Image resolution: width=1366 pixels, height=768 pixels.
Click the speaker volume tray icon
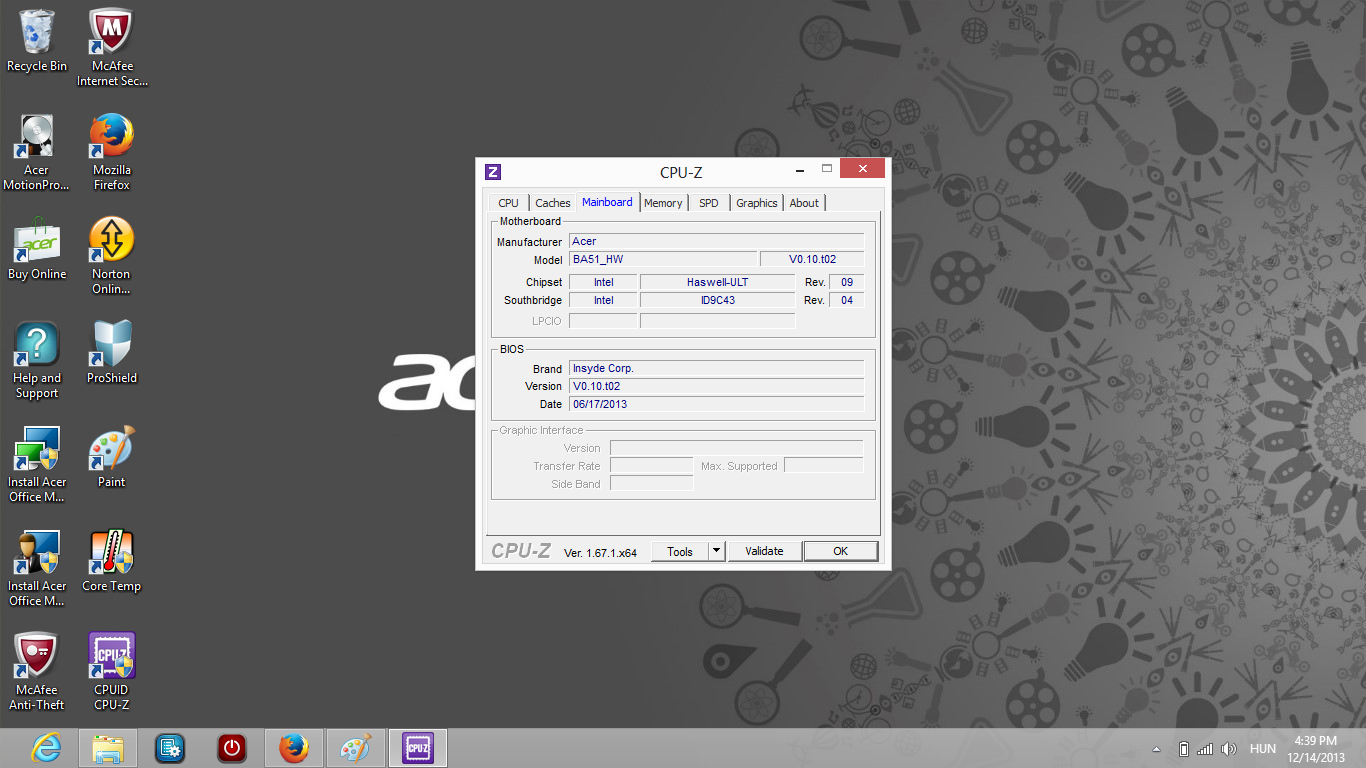click(x=1228, y=749)
